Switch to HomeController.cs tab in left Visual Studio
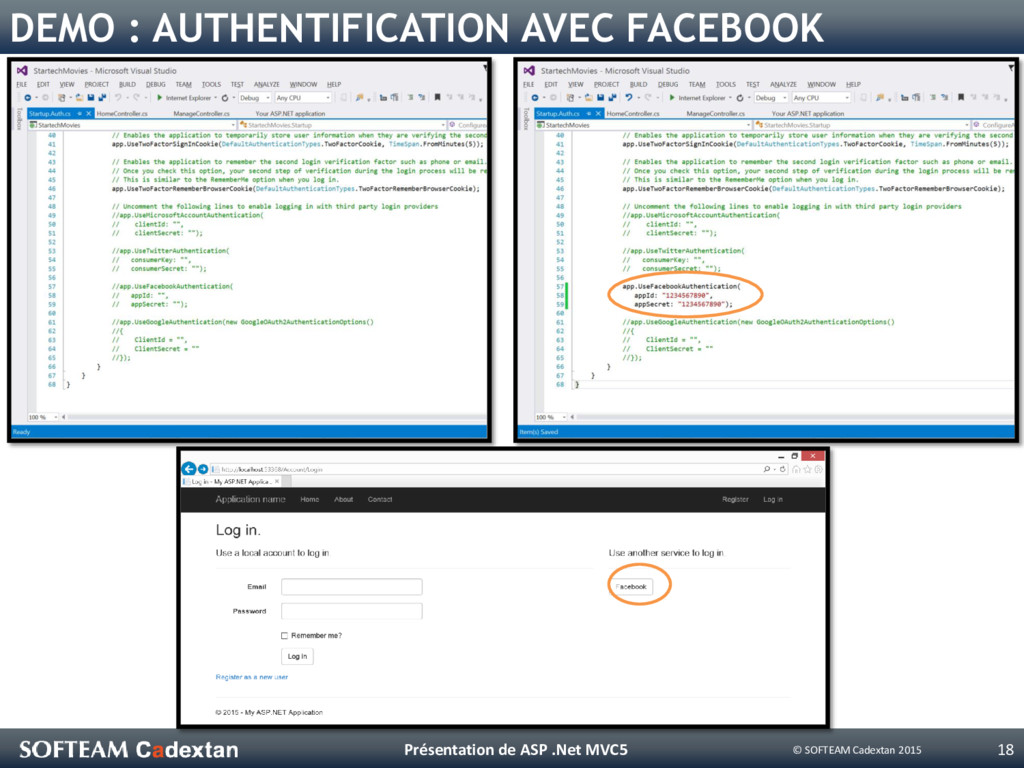 click(x=122, y=114)
